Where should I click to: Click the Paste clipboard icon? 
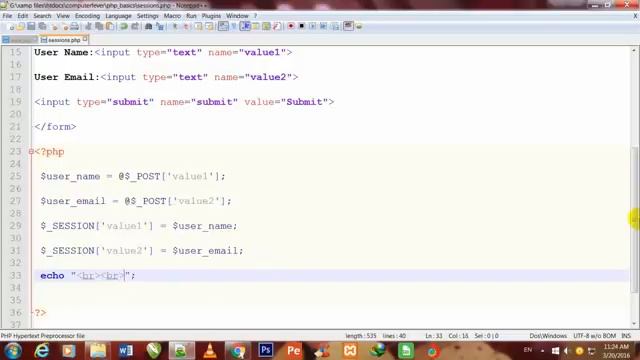tap(110, 27)
